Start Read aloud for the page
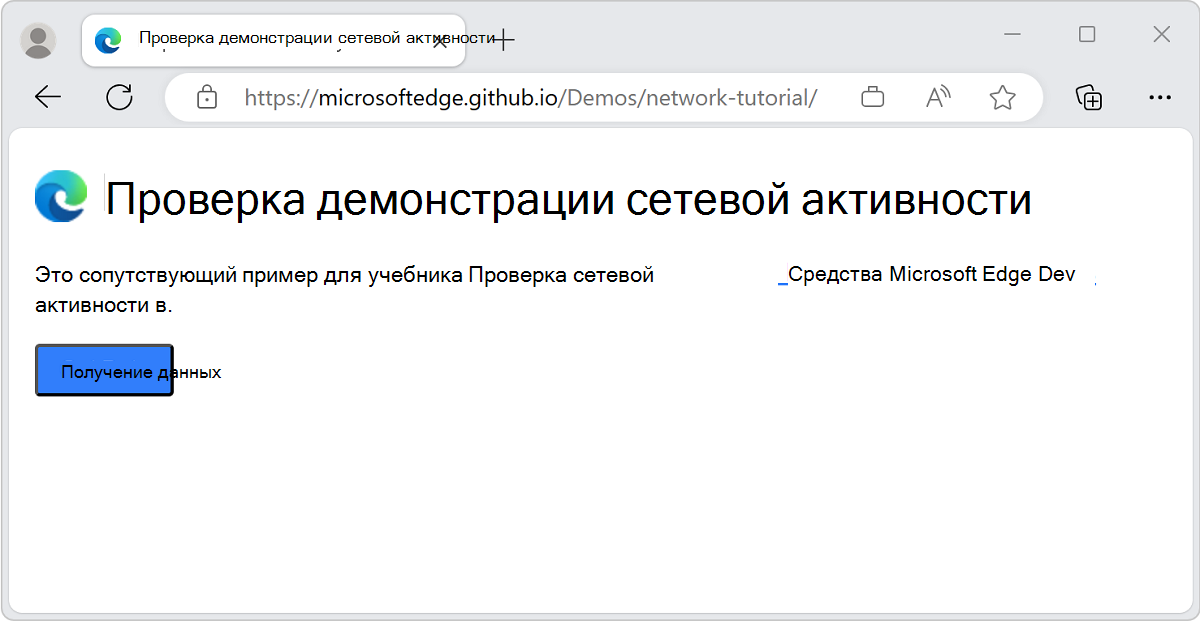 coord(937,97)
